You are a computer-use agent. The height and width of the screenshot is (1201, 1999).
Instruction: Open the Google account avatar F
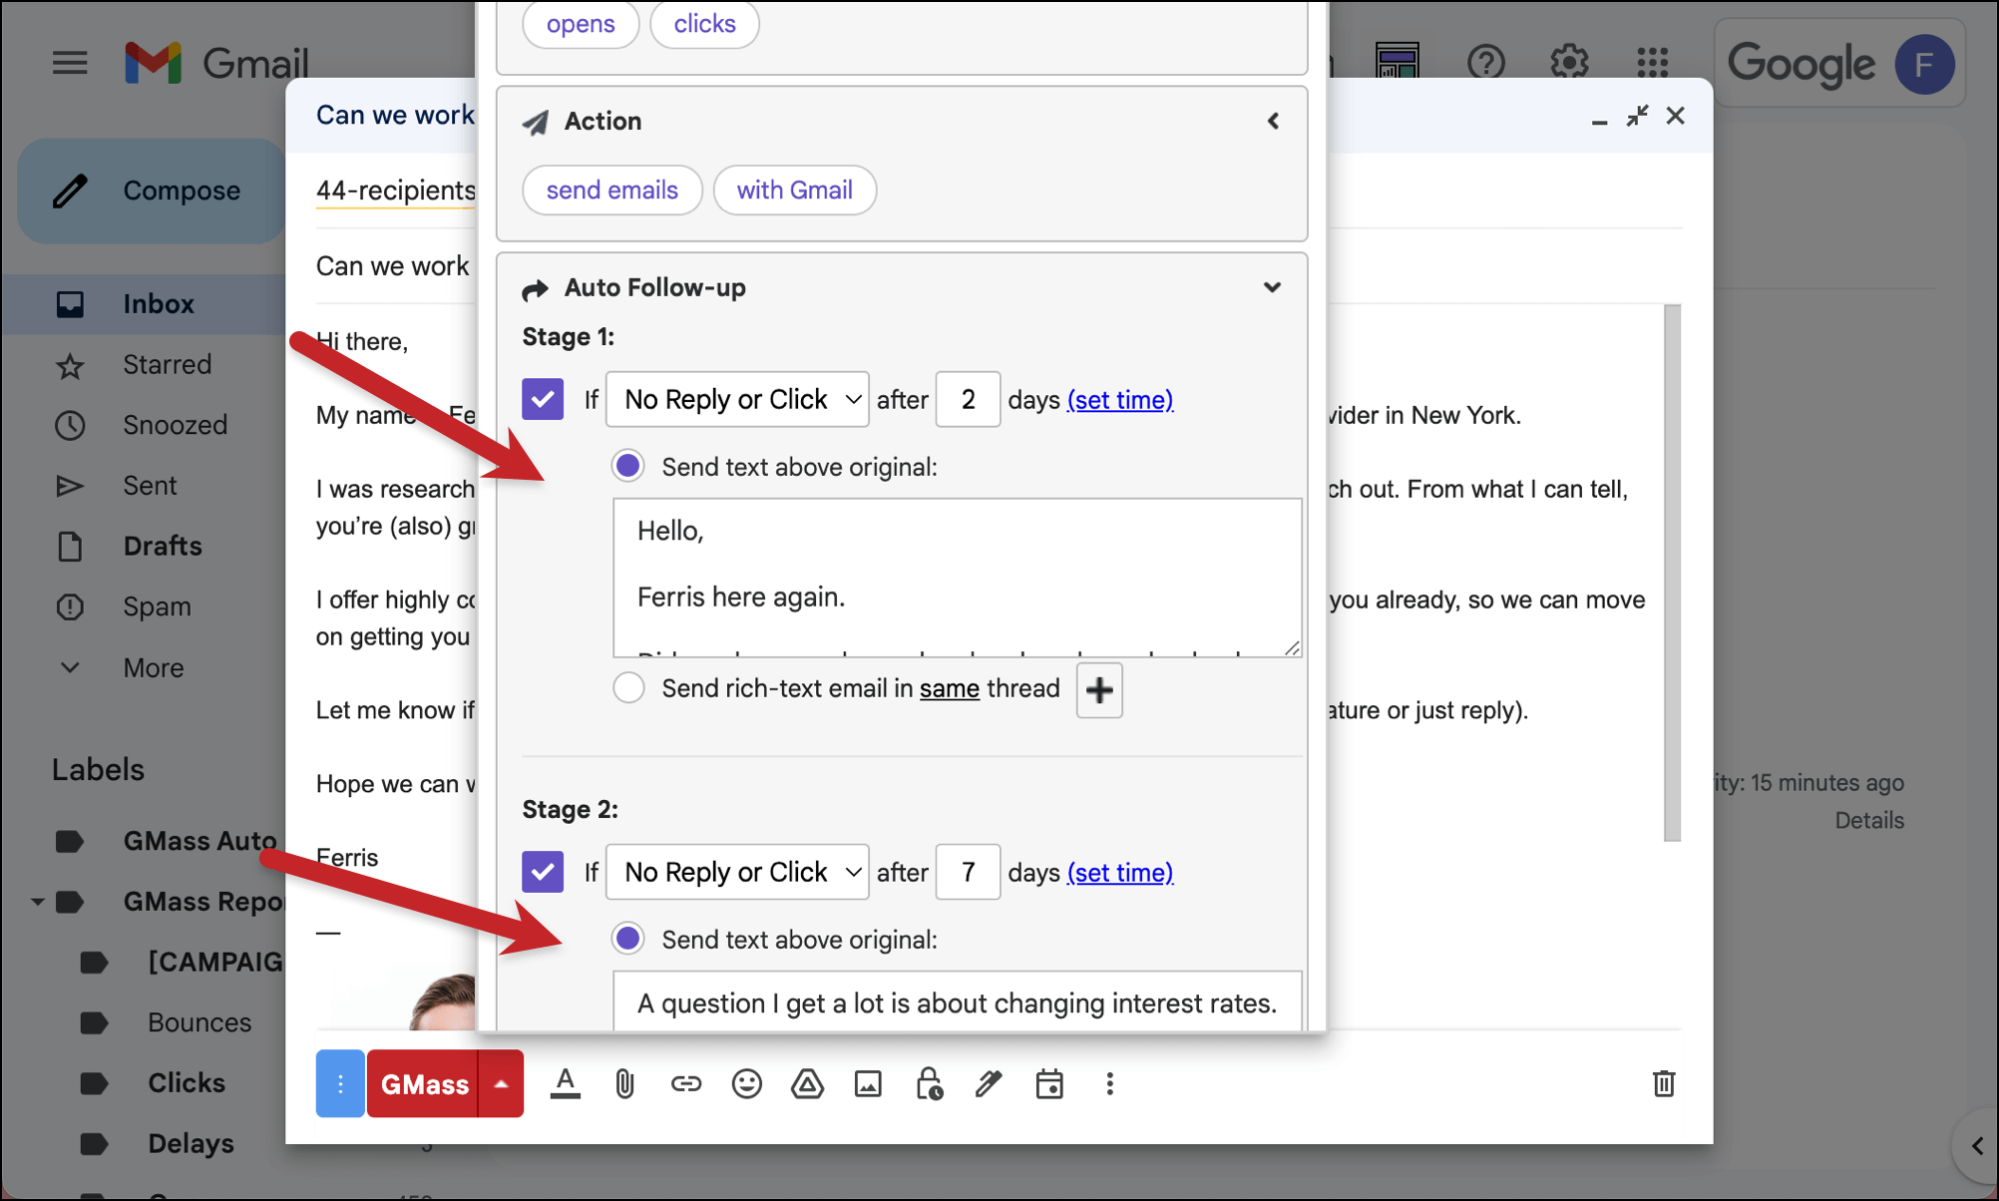click(1923, 64)
